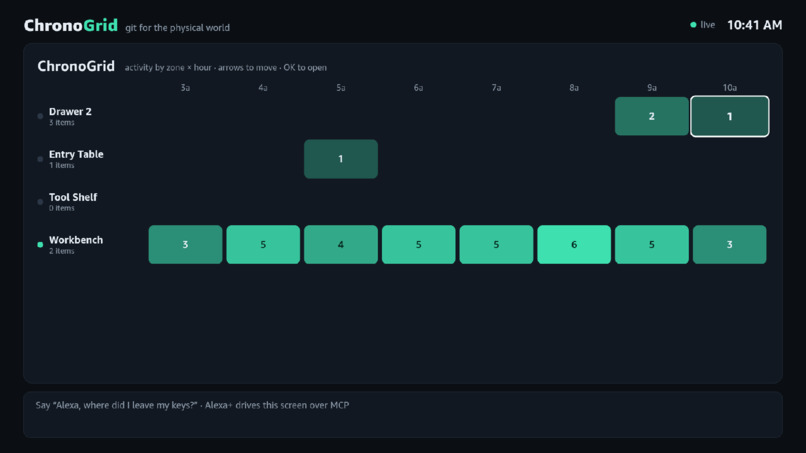Viewport: 806px width, 453px height.
Task: Click the Workbench zone label
Action: pos(76,240)
